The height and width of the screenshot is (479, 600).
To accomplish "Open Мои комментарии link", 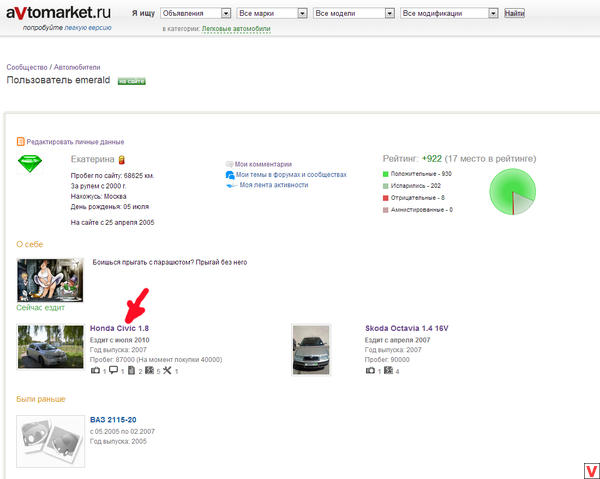I will pyautogui.click(x=263, y=164).
